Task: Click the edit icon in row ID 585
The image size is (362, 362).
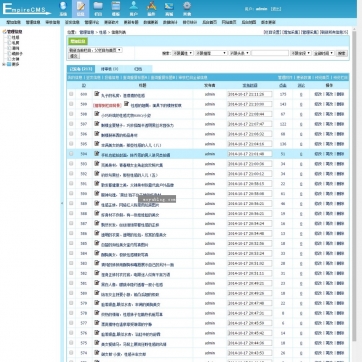Action: [x=97, y=243]
